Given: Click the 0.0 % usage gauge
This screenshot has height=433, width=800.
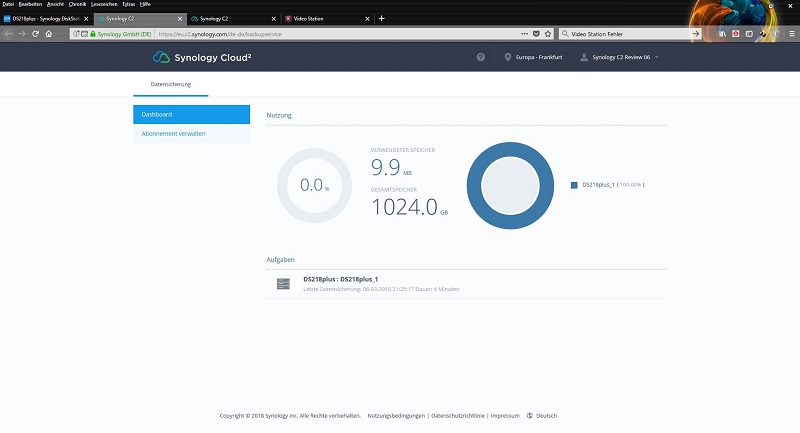Looking at the screenshot, I should click(x=314, y=185).
